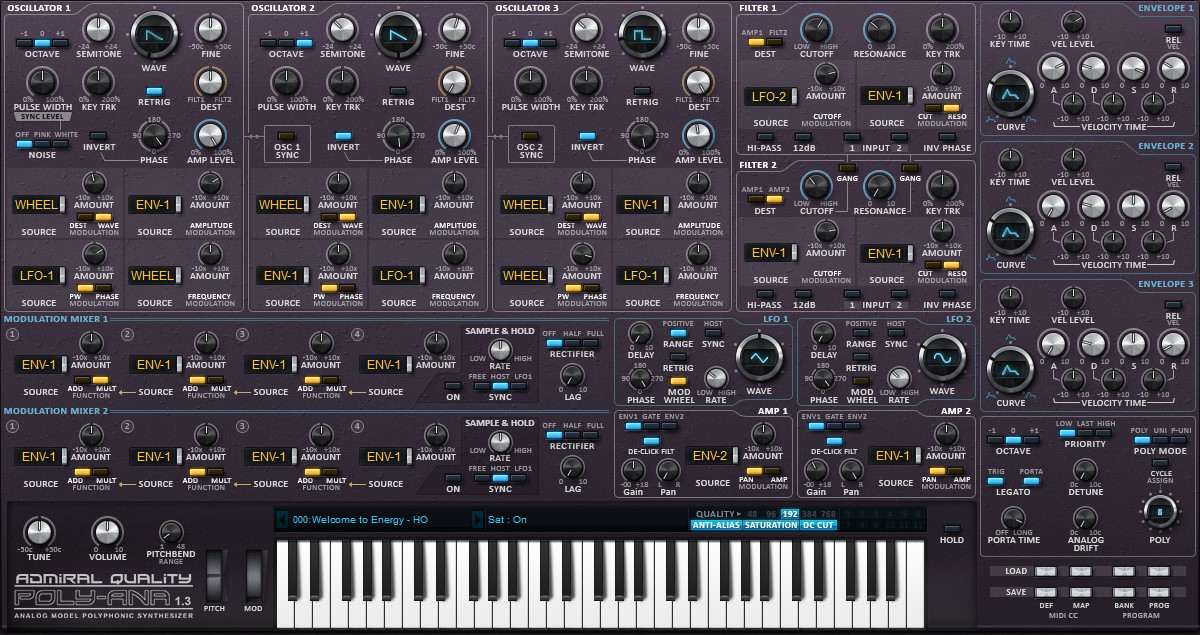
Task: Click the Oscillator 3 square wave display
Action: [x=642, y=35]
